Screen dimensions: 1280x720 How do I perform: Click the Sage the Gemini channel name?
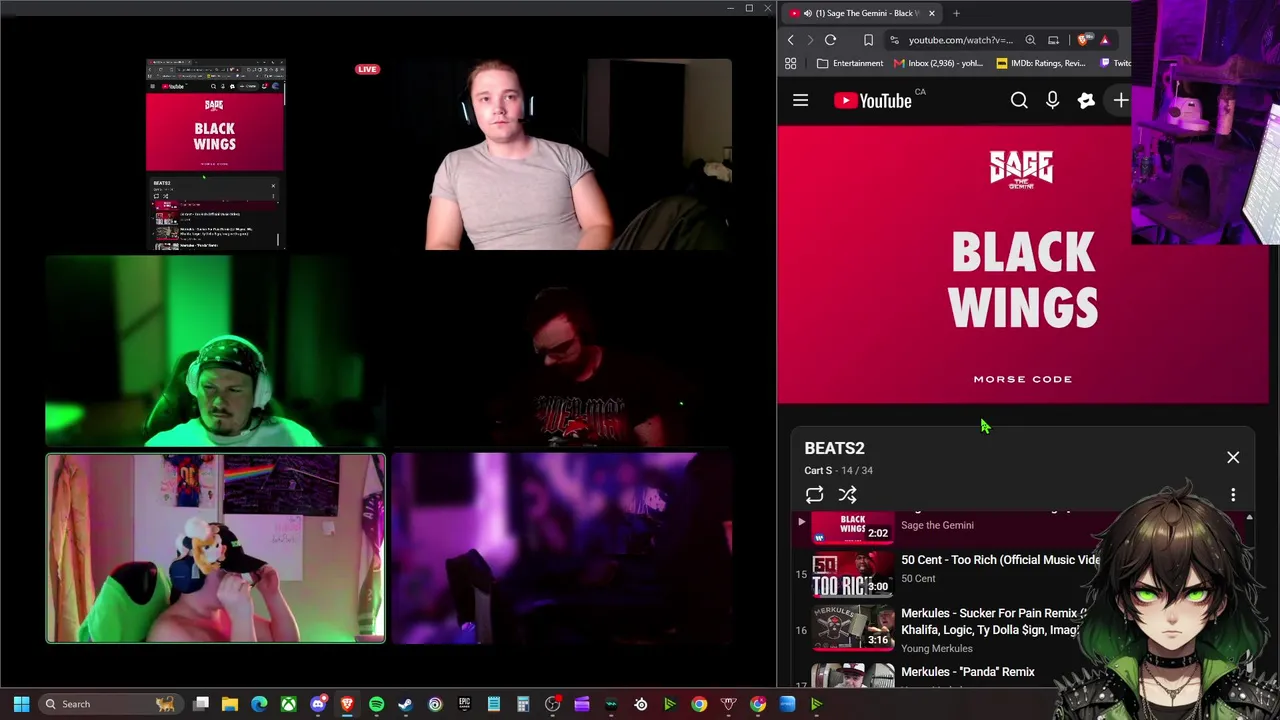pyautogui.click(x=937, y=525)
